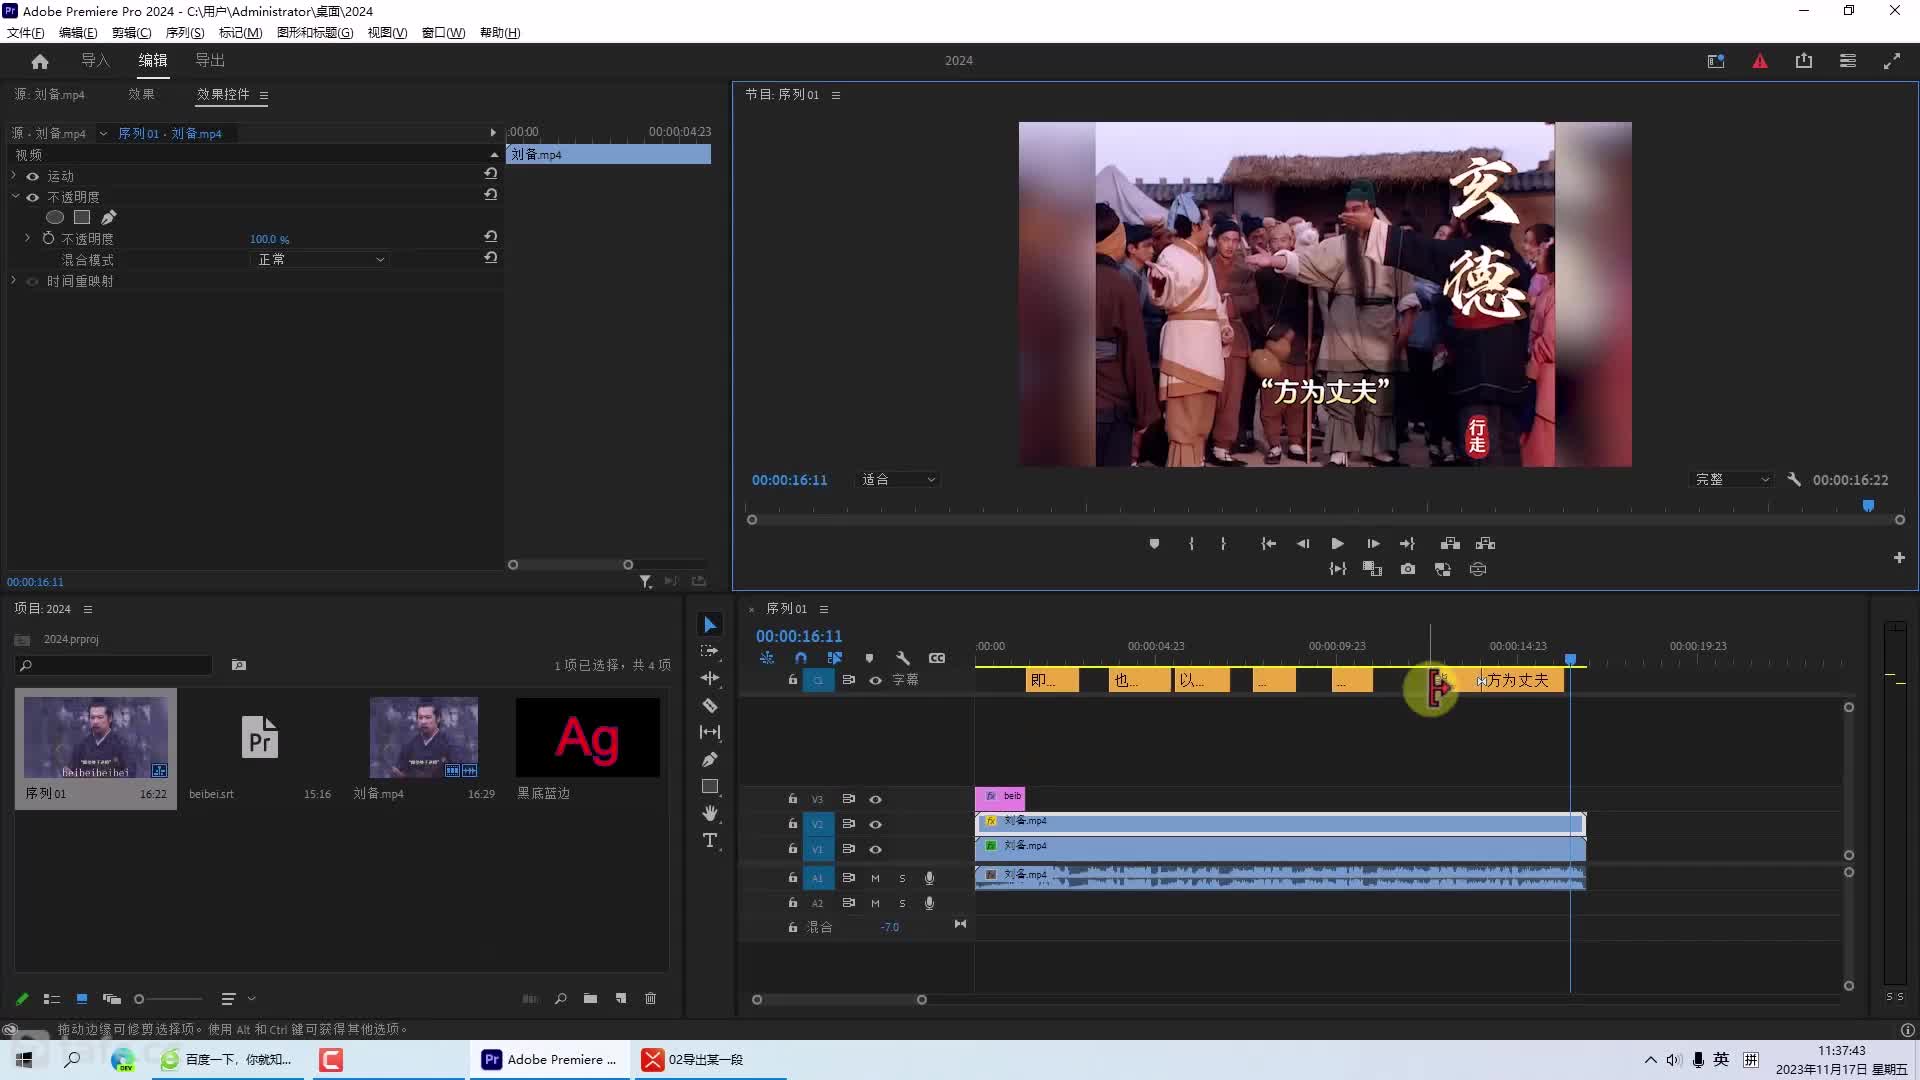Select the Rectangle tool in toolbar

[x=710, y=786]
